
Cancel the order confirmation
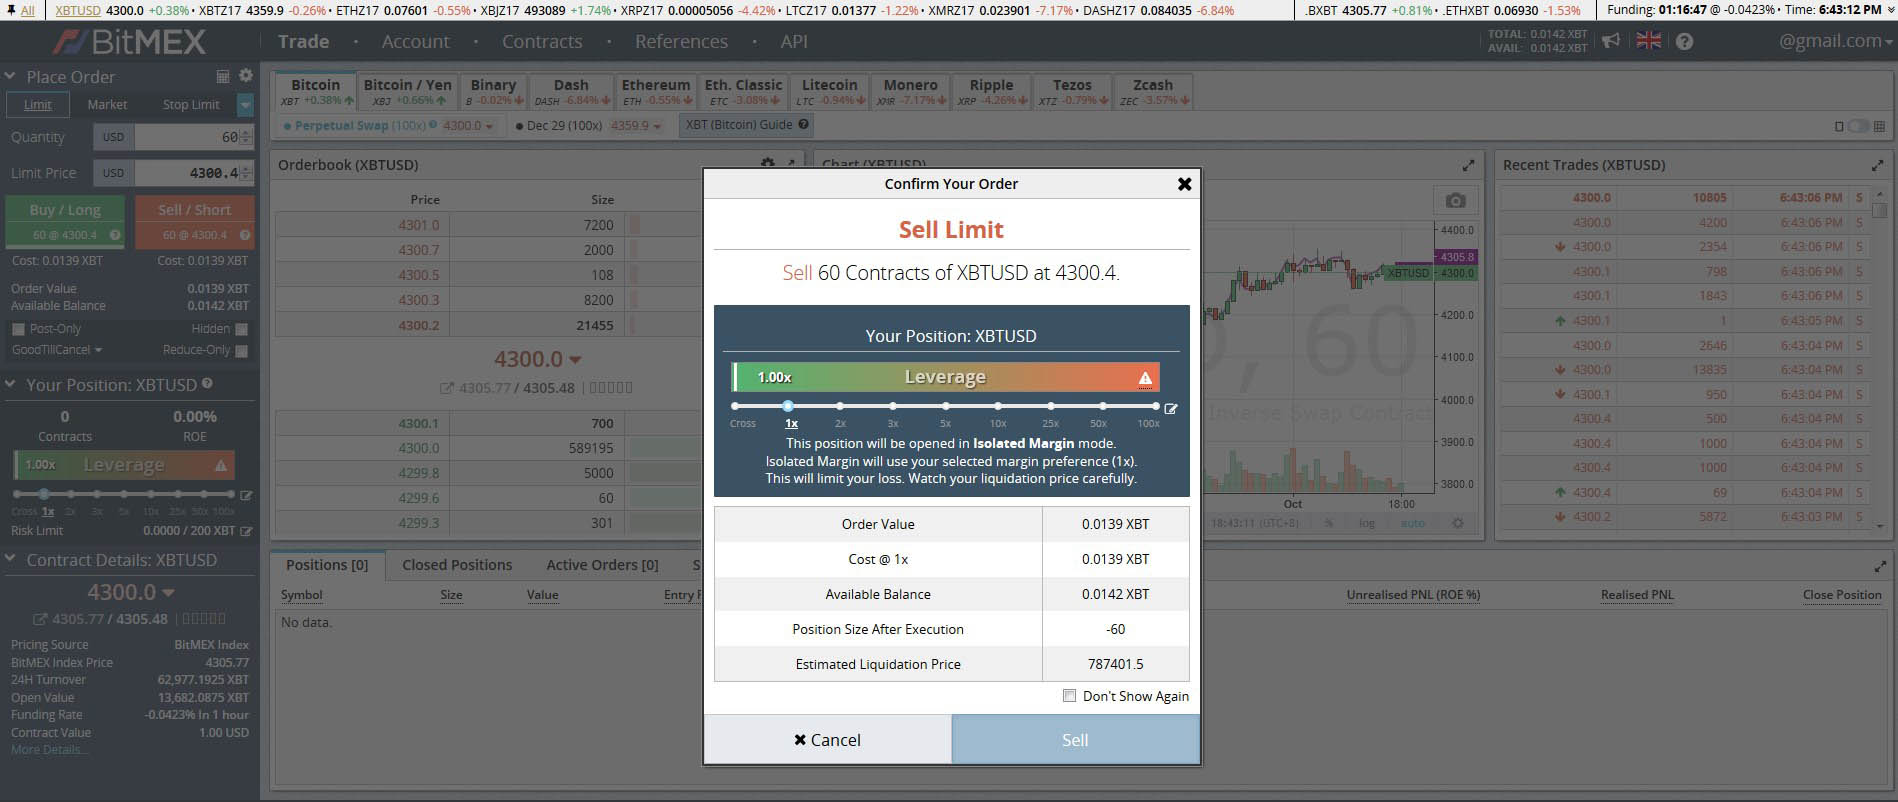tap(828, 740)
